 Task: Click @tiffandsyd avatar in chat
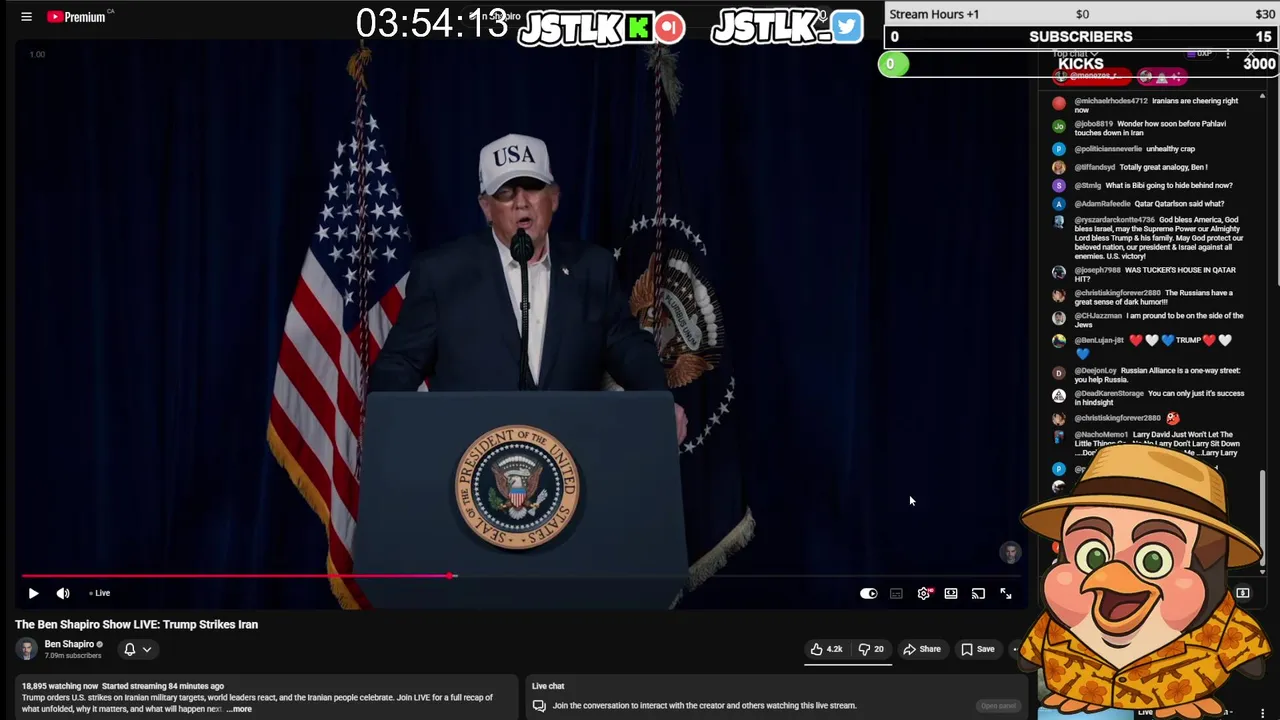[1059, 167]
